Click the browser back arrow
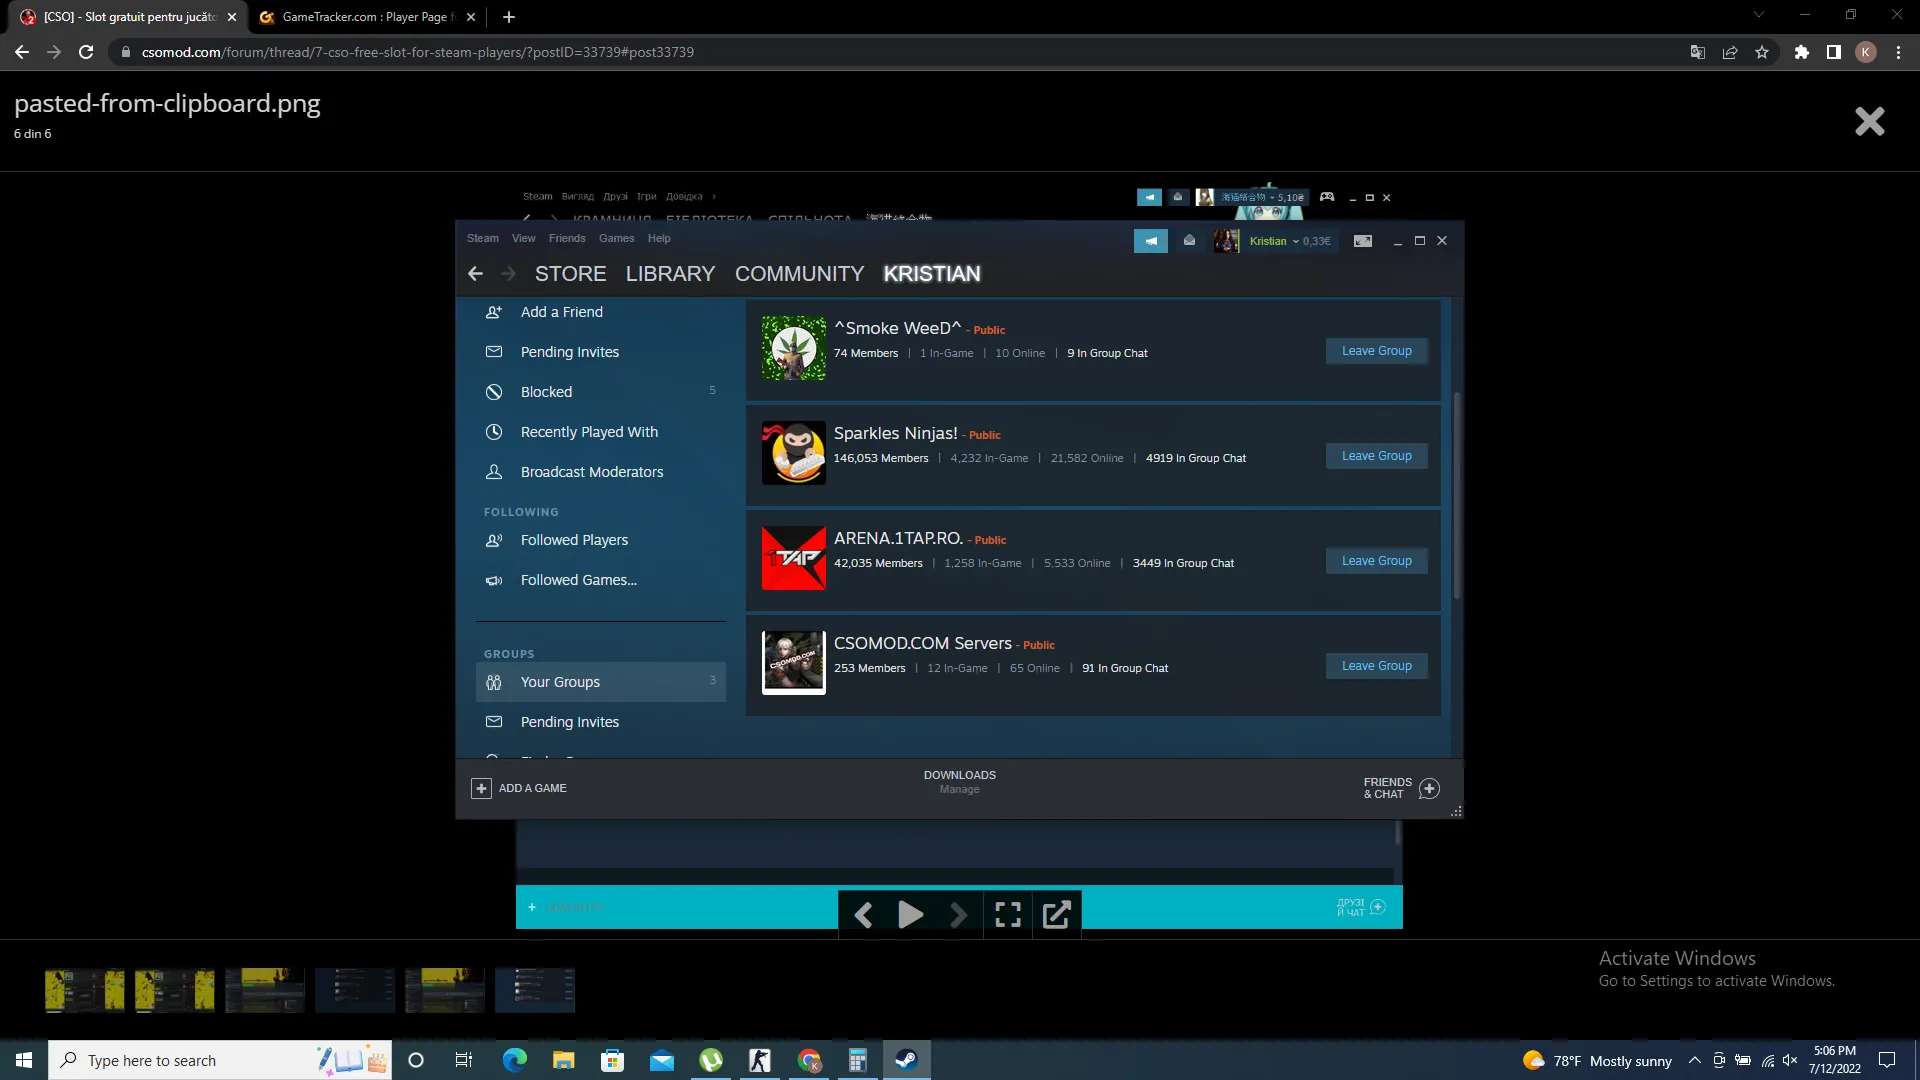 (22, 52)
